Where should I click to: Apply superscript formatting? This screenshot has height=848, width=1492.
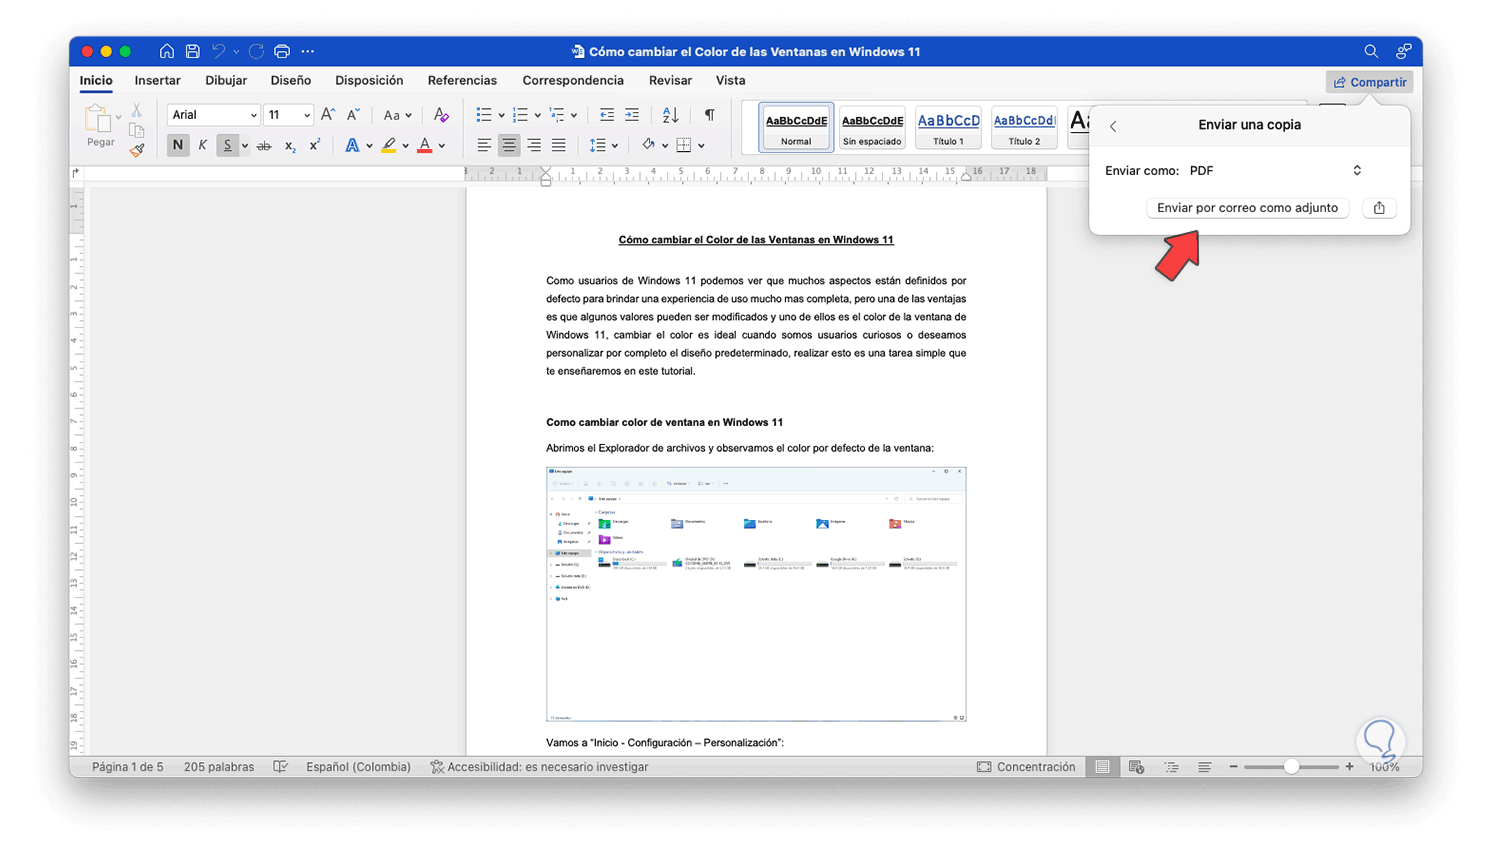point(315,146)
